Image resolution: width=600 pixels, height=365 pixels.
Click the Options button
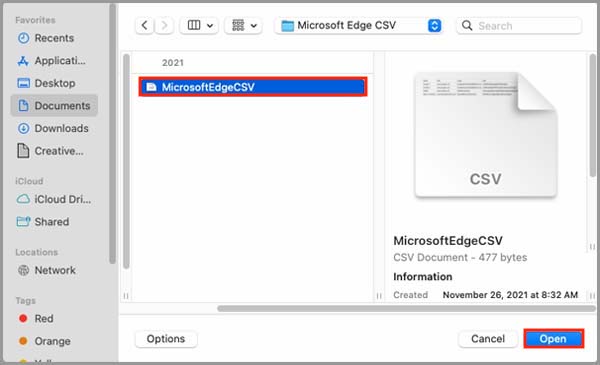coord(166,339)
